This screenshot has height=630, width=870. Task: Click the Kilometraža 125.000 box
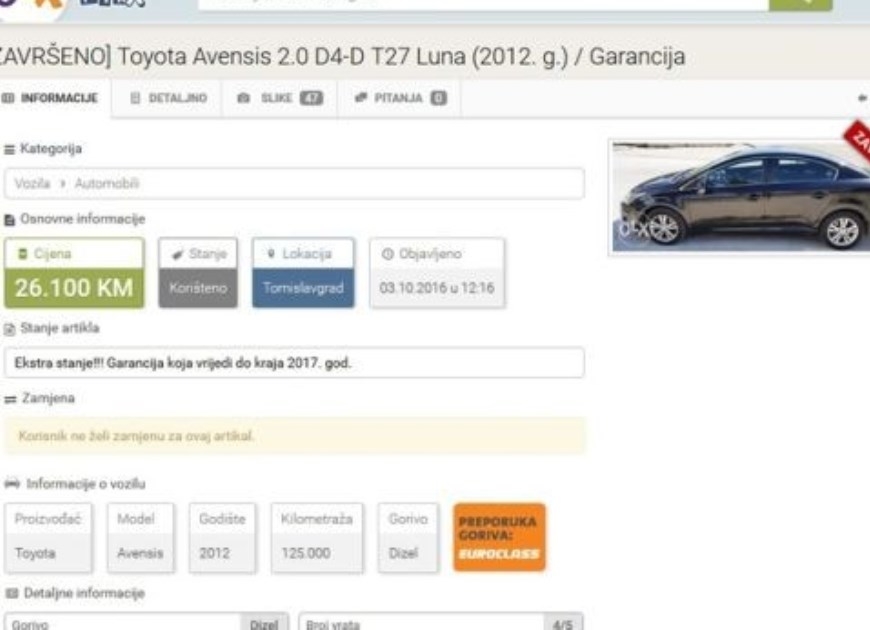(317, 537)
